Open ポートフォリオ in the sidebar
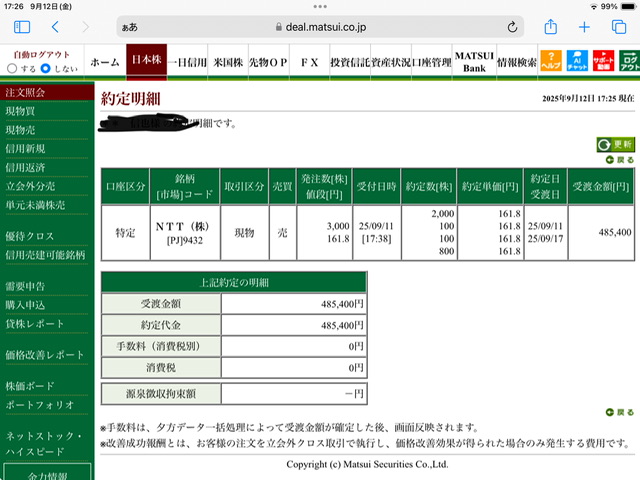Viewport: 640px width, 480px height. (40, 405)
